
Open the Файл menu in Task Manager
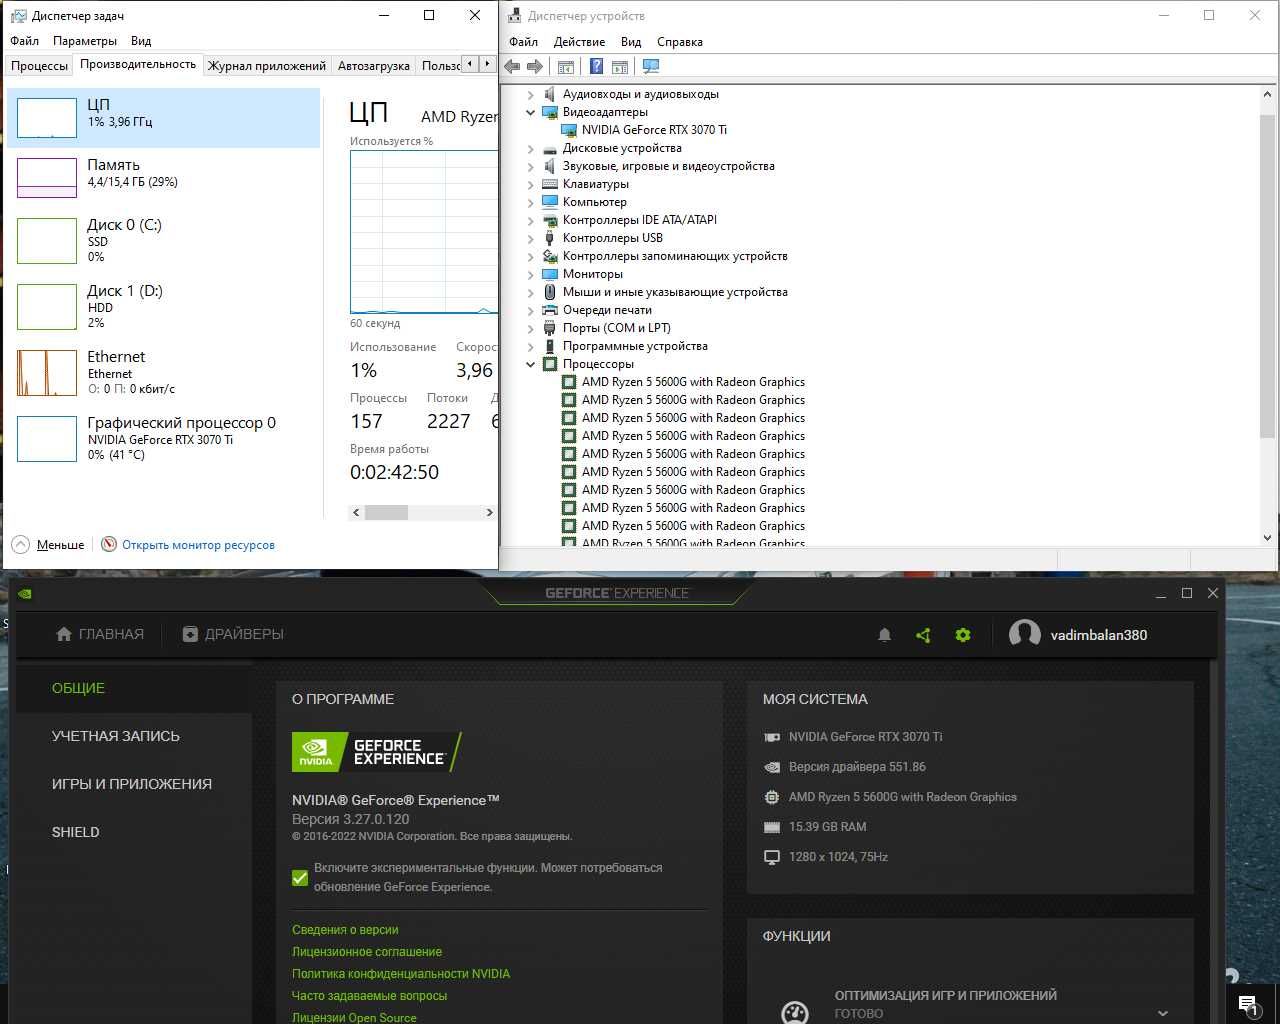24,41
